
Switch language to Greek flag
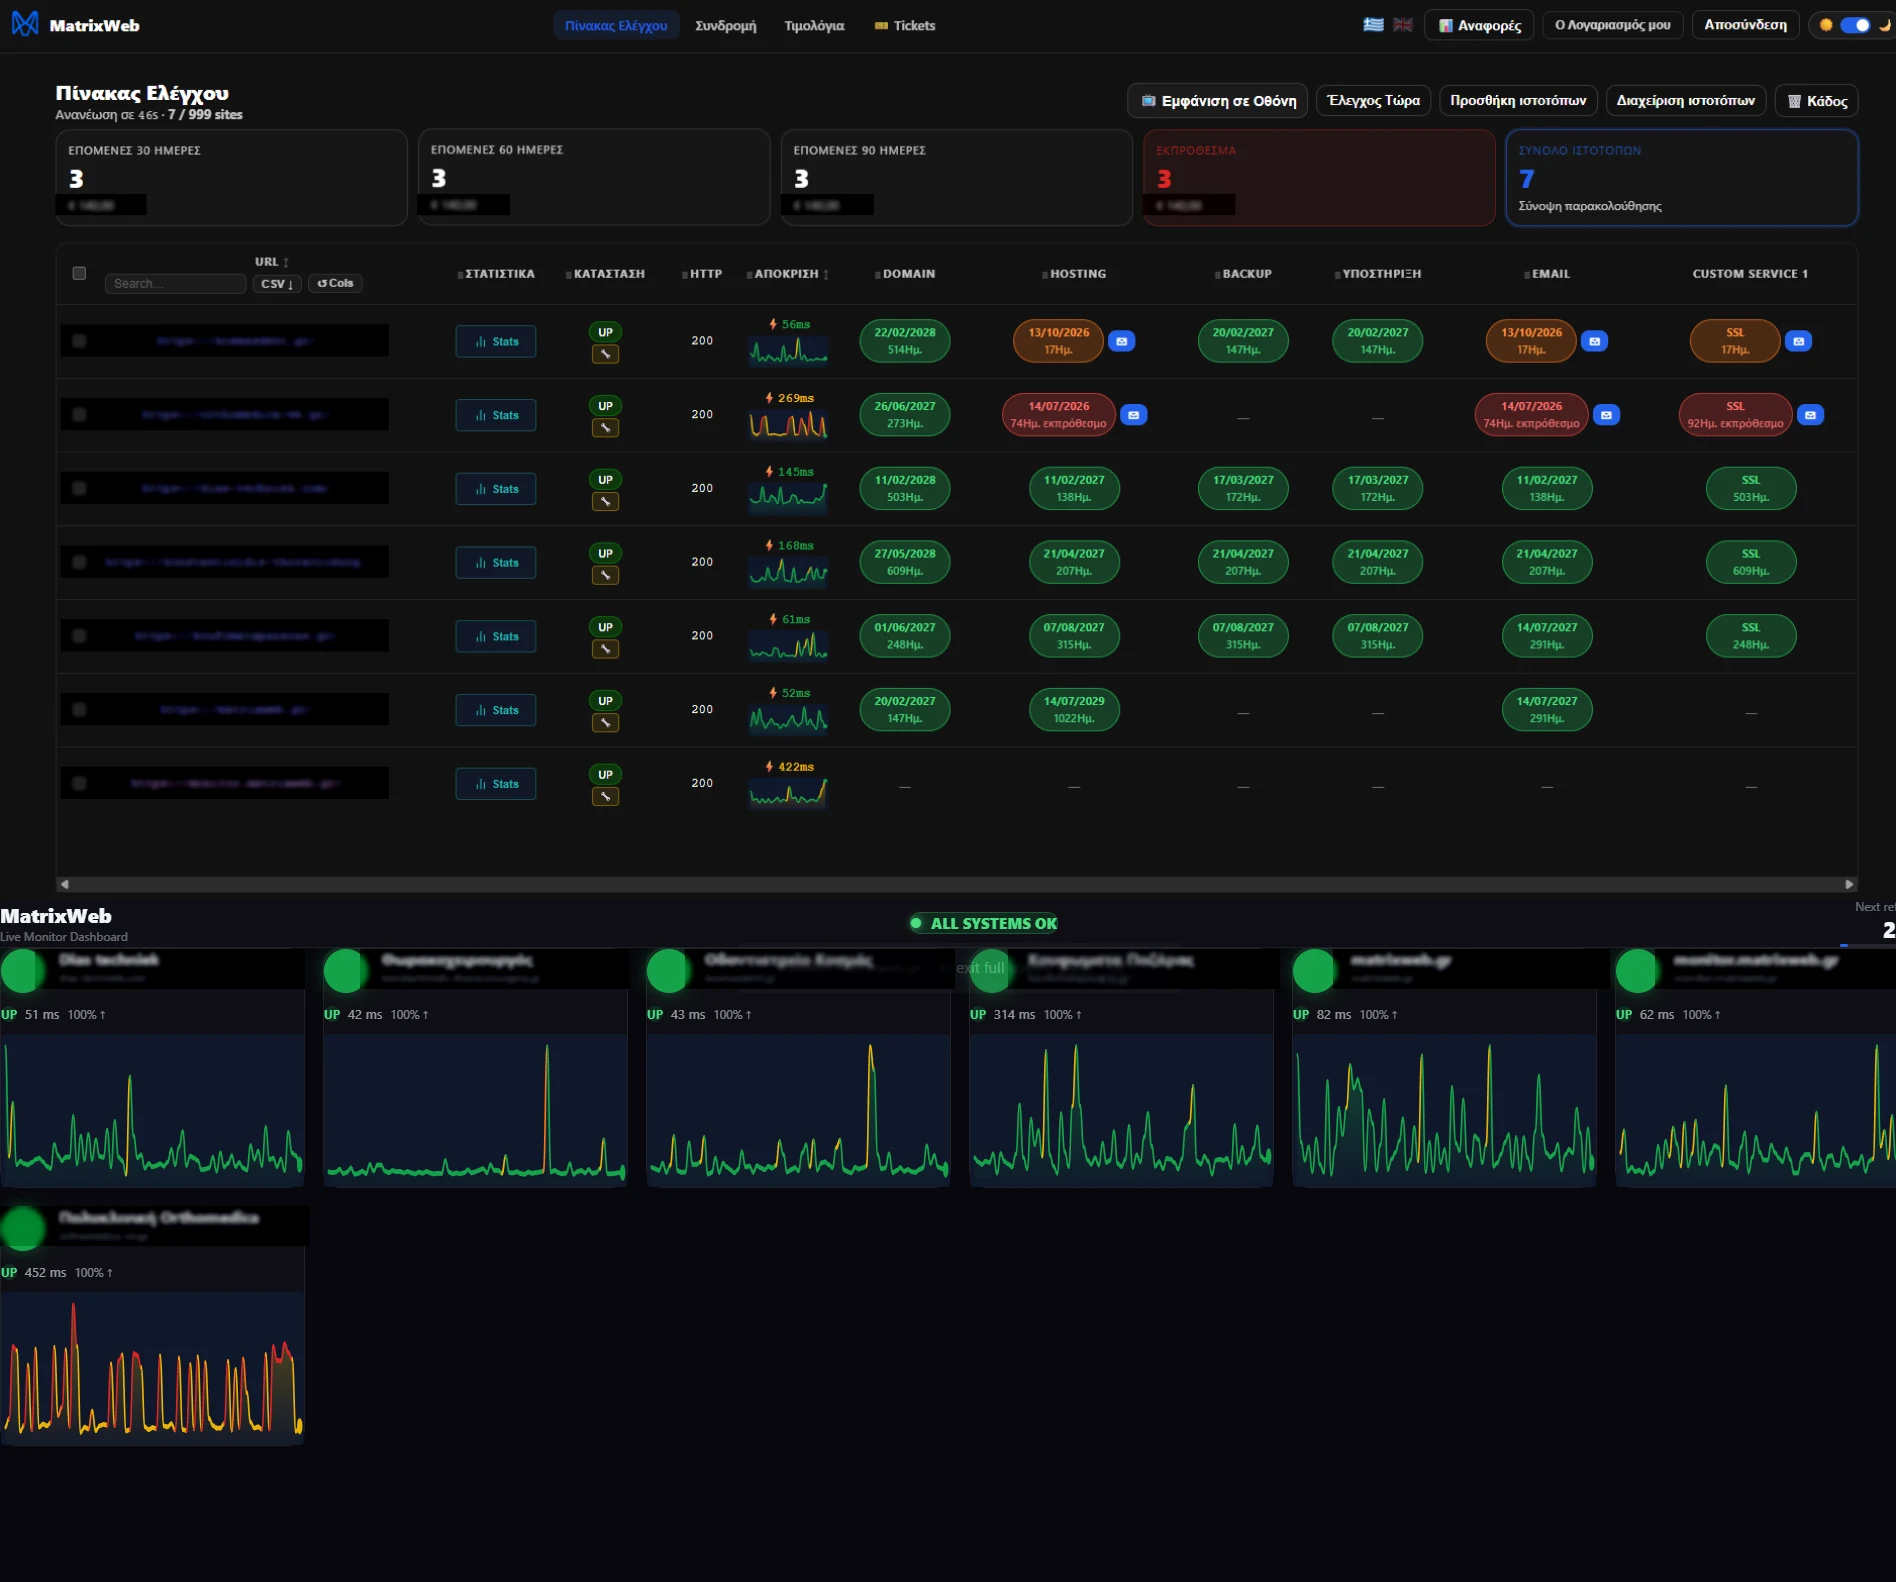1374,25
